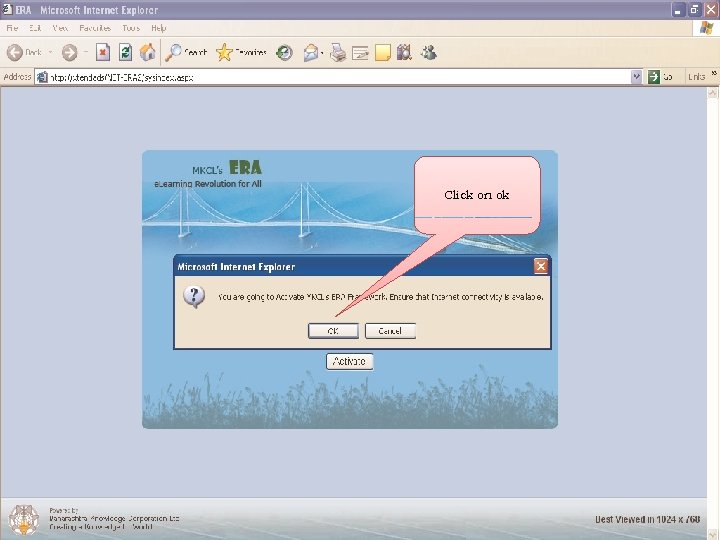Click the Activate button

pyautogui.click(x=349, y=361)
